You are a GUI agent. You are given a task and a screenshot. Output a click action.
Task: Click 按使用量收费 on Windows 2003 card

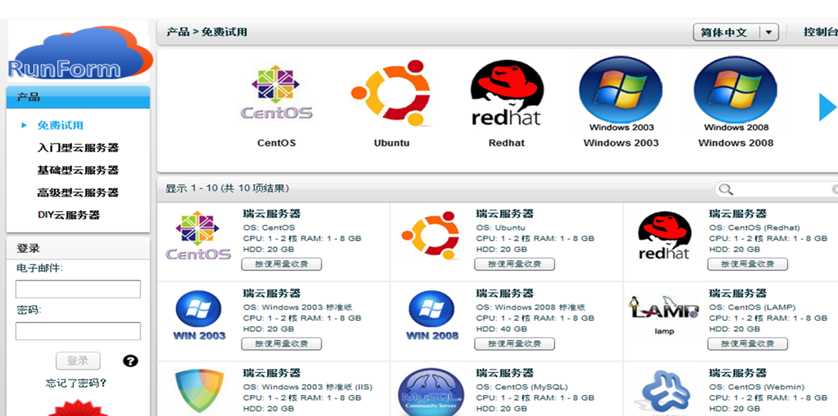[x=282, y=344]
